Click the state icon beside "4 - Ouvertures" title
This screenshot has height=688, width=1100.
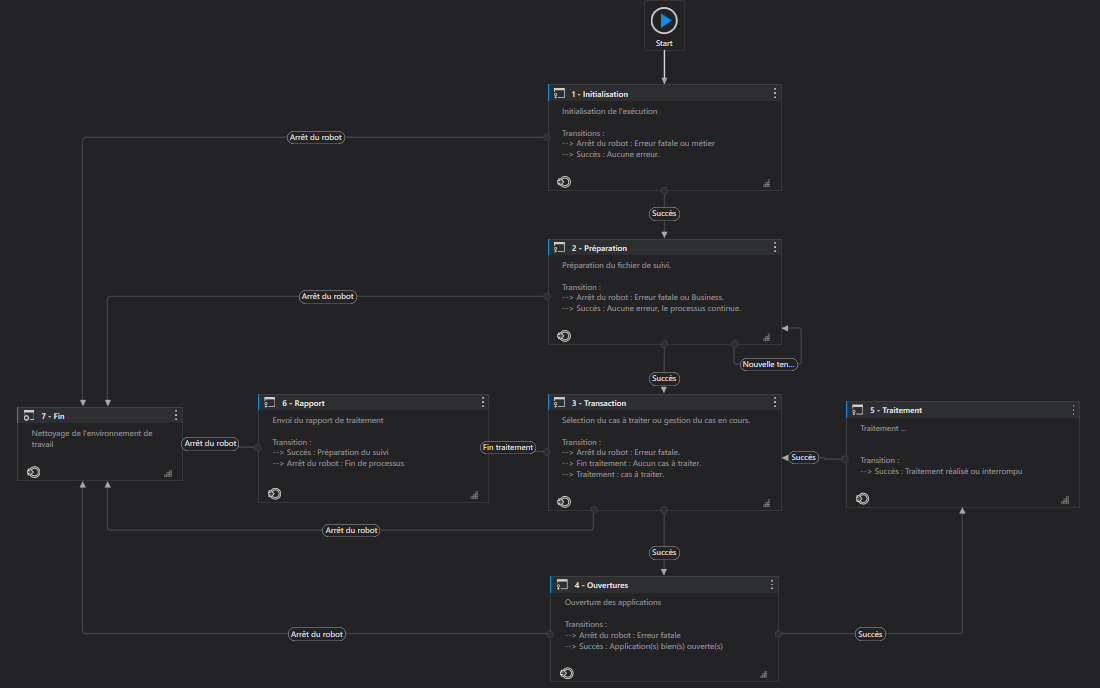coord(561,584)
